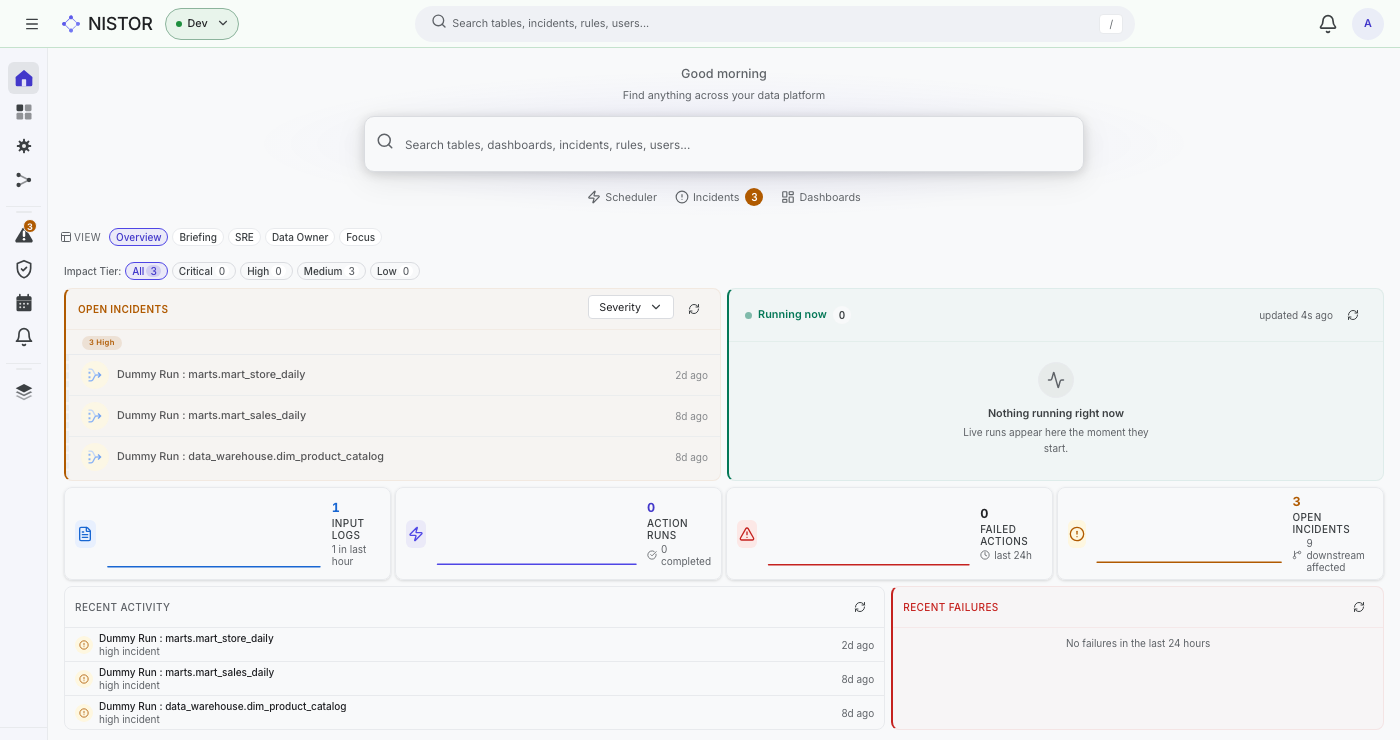Open the Incidents quick link under search
The image size is (1400, 740).
pyautogui.click(x=719, y=197)
